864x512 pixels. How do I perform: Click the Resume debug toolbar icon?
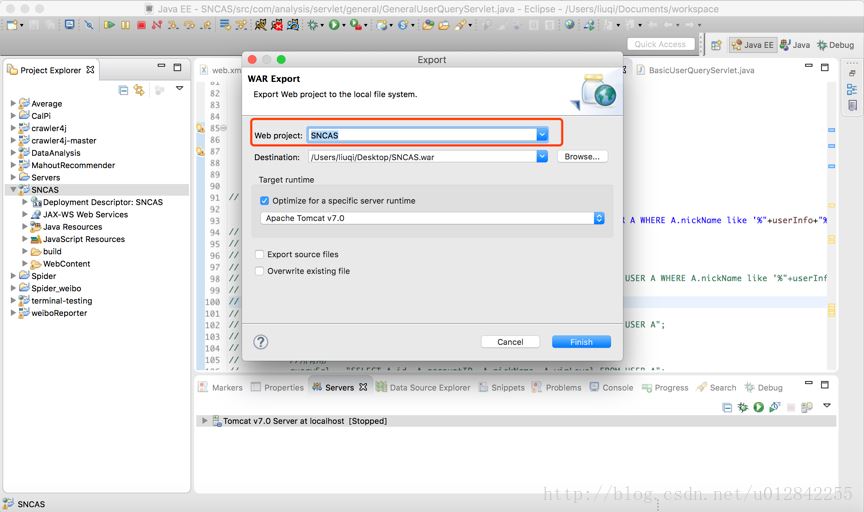coord(109,25)
